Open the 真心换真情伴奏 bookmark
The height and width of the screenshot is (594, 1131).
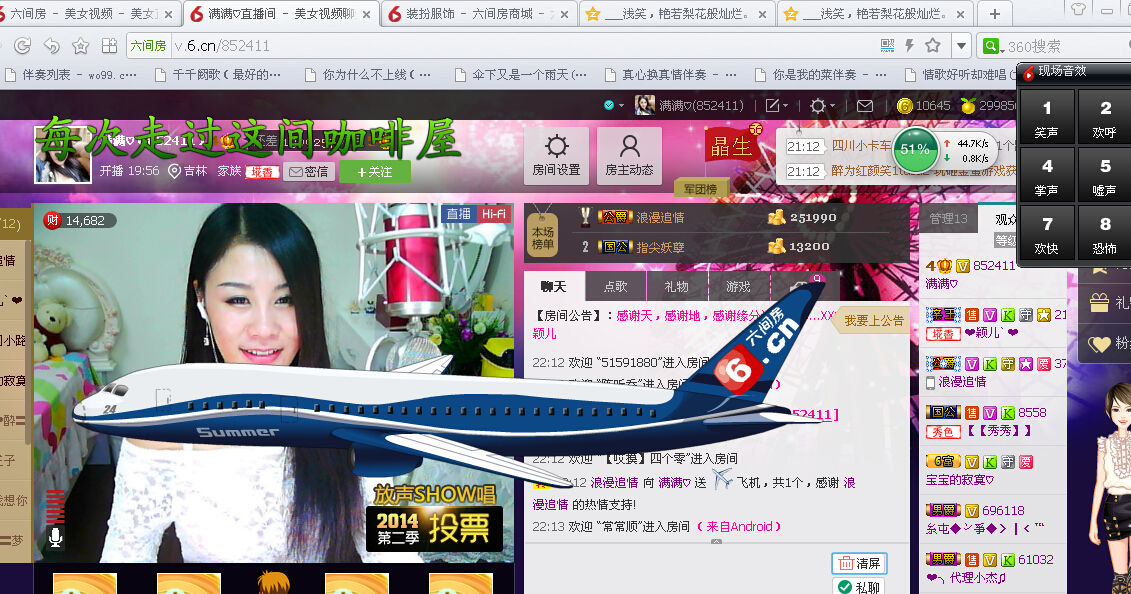click(671, 74)
